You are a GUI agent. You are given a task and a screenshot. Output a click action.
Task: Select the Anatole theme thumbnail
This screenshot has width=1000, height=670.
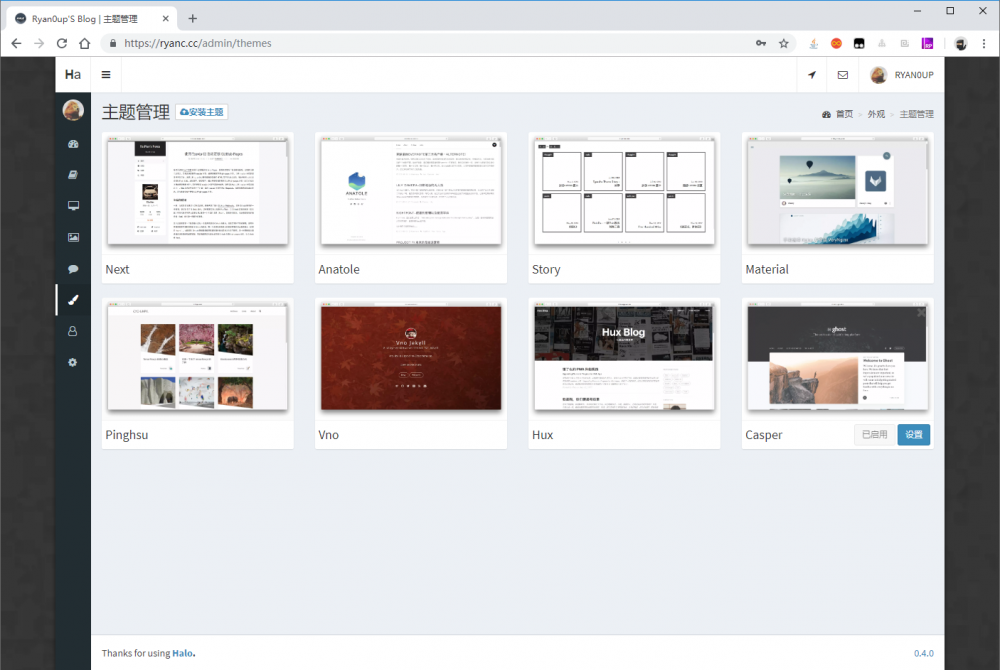(411, 191)
